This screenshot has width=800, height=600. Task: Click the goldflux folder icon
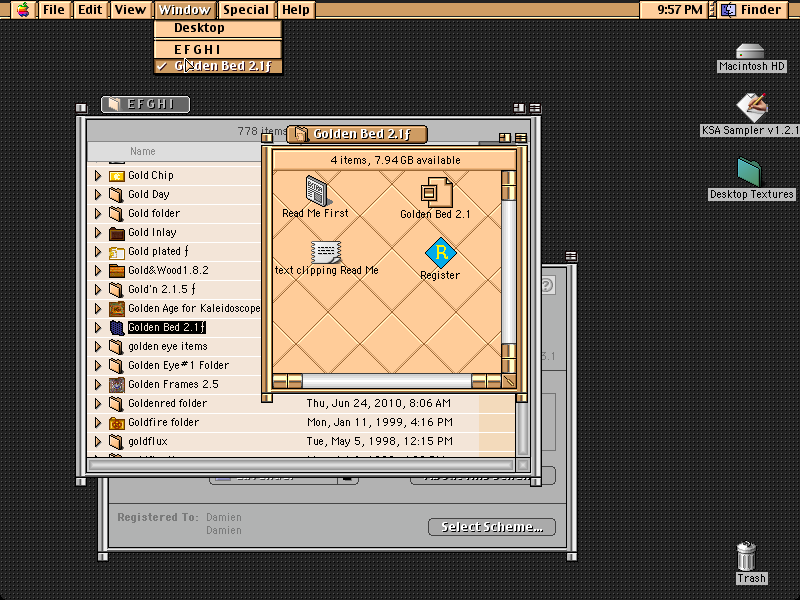117,442
